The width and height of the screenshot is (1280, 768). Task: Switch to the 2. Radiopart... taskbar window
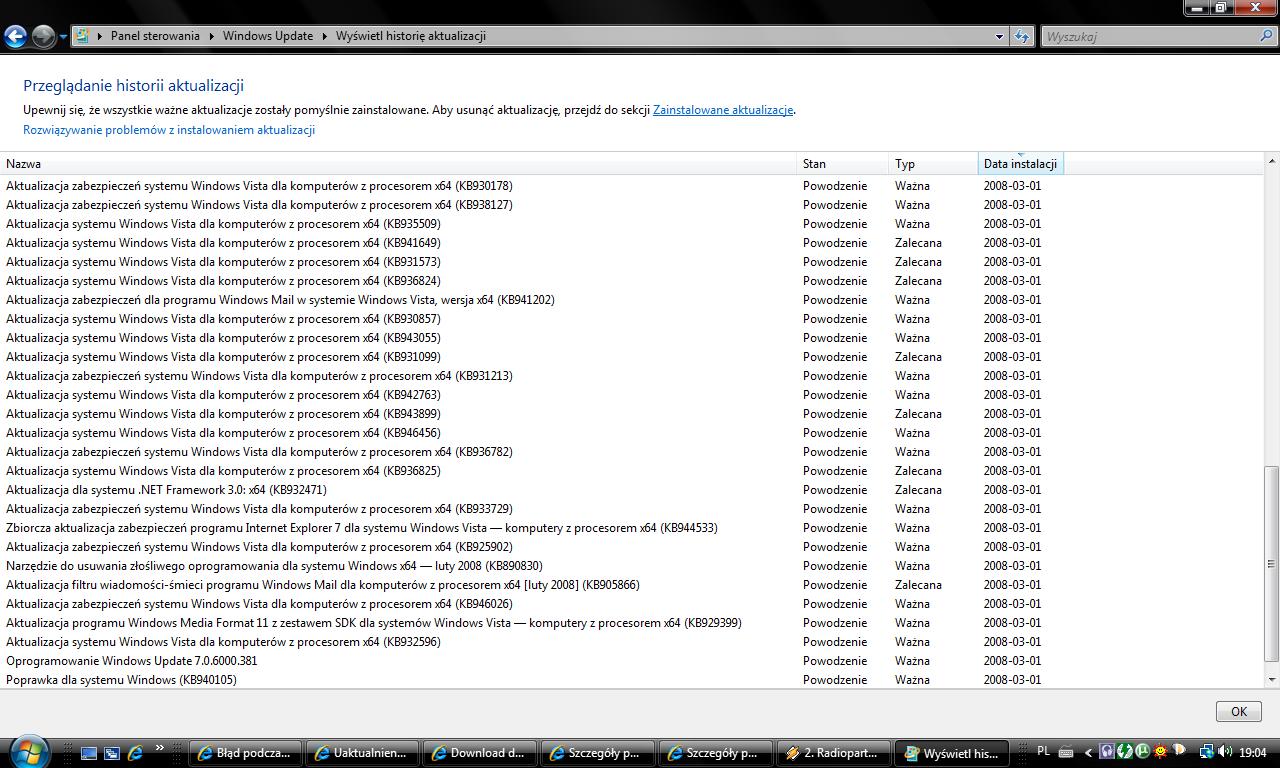[x=832, y=753]
